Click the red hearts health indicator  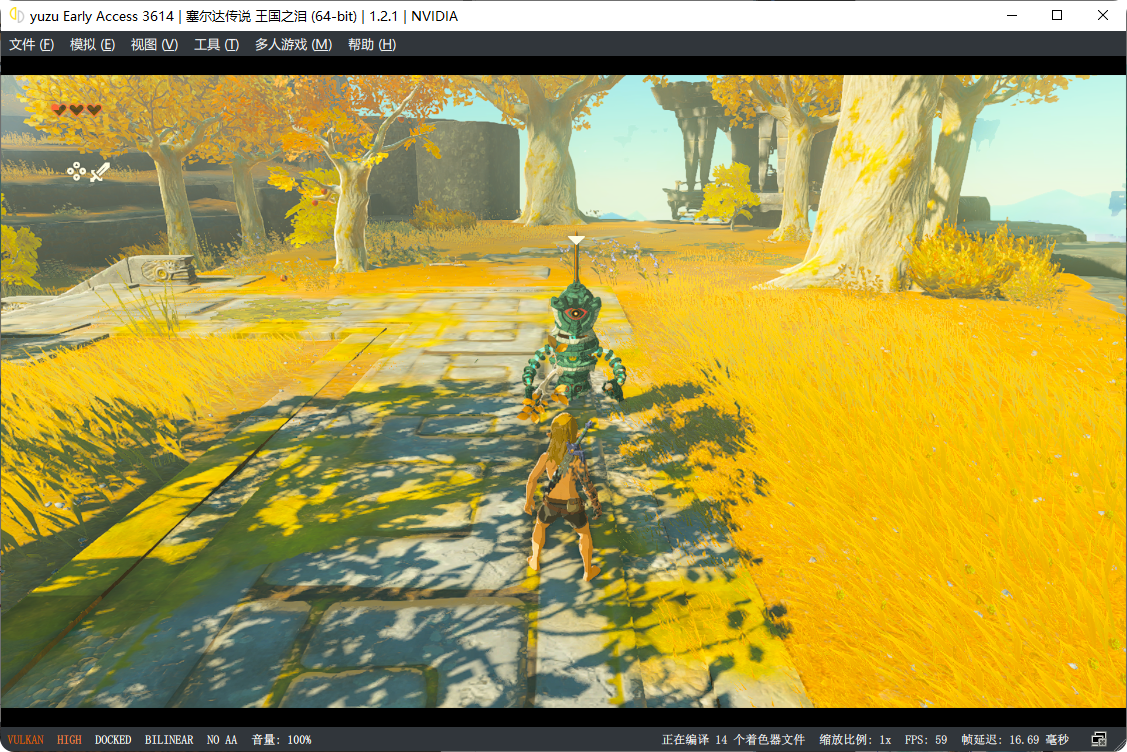point(76,109)
